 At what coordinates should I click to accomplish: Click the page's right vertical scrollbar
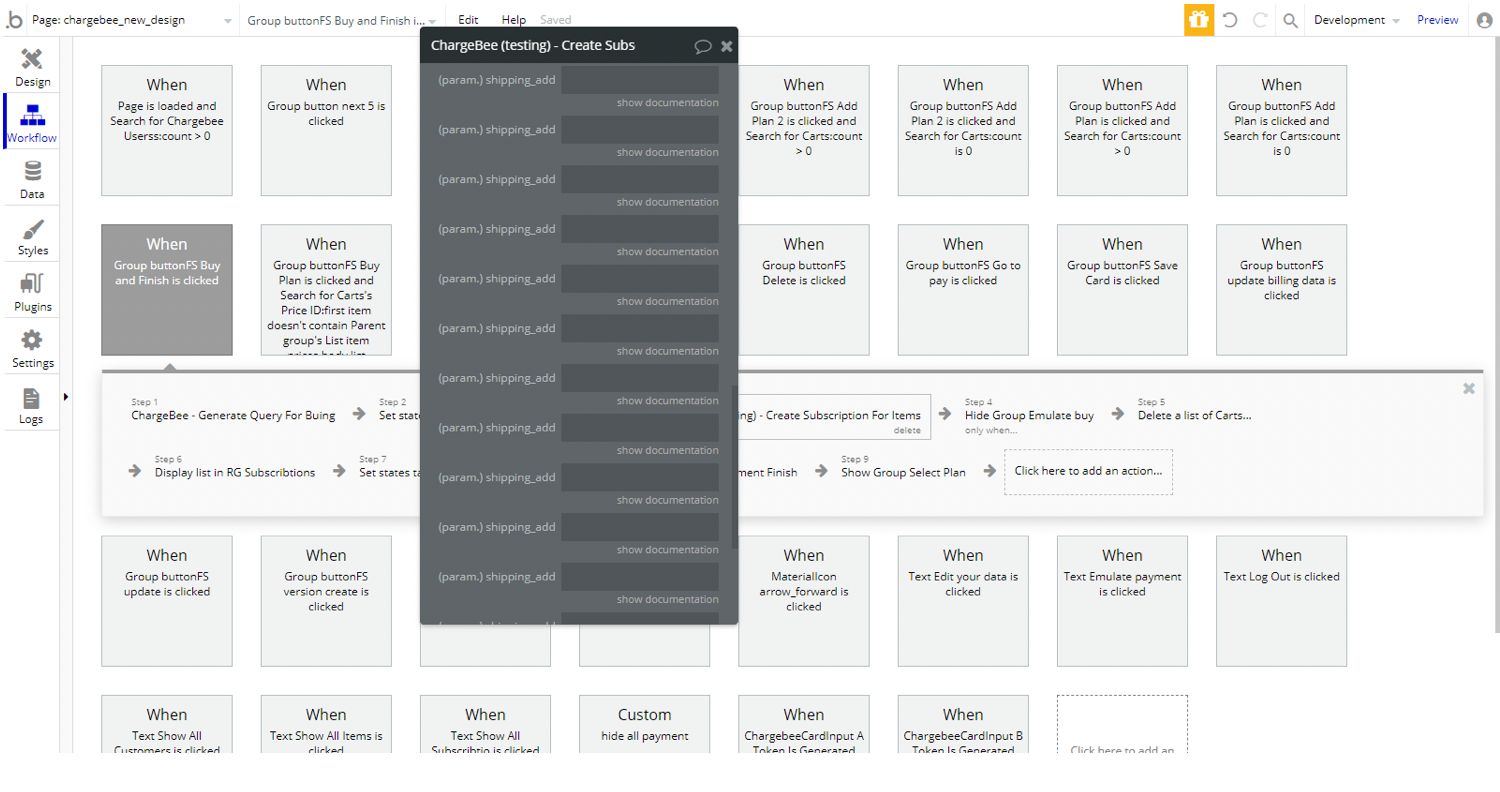pos(1496,335)
